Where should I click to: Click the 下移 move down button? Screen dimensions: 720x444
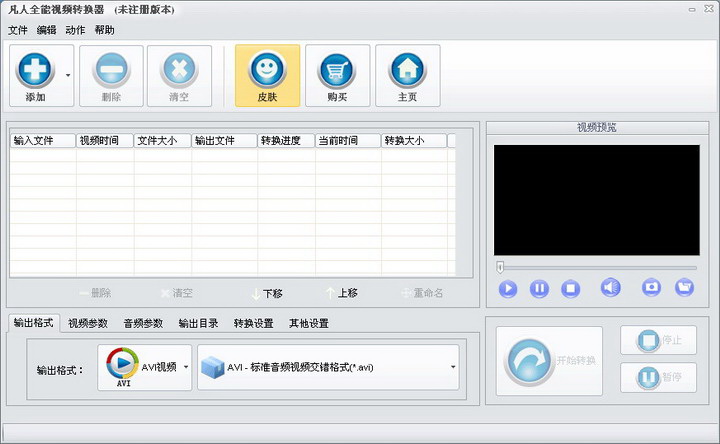tap(267, 293)
